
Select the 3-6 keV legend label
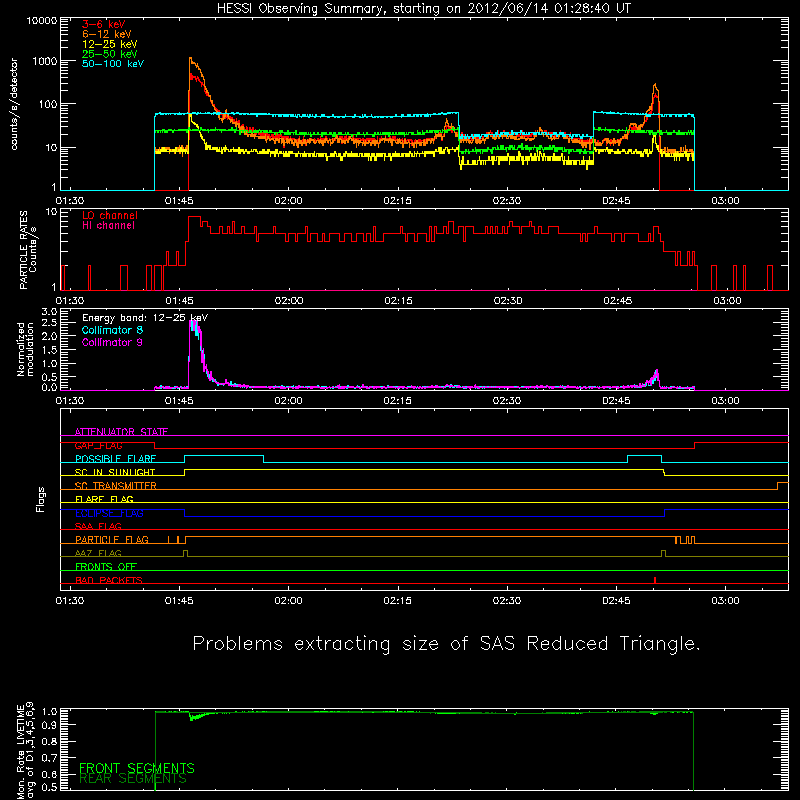click(103, 24)
